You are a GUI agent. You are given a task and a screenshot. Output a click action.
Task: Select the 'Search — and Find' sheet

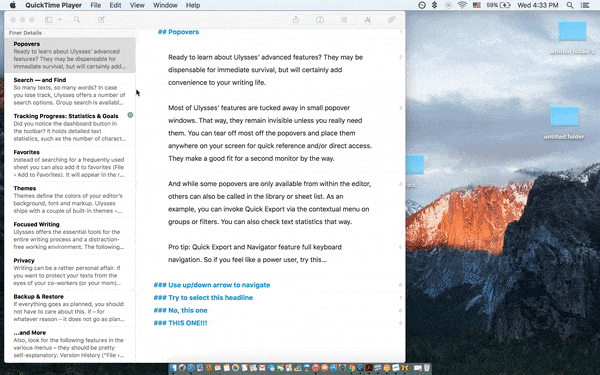(x=70, y=91)
